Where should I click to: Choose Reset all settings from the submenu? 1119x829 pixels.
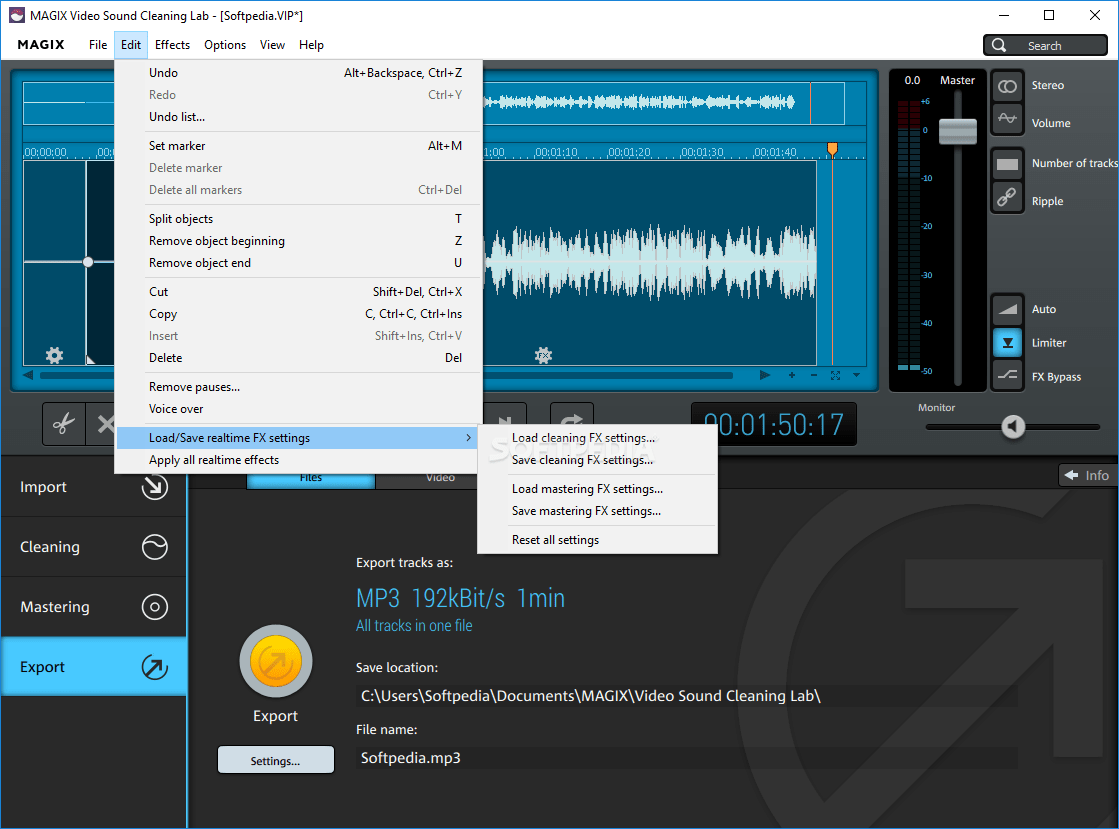tap(557, 539)
